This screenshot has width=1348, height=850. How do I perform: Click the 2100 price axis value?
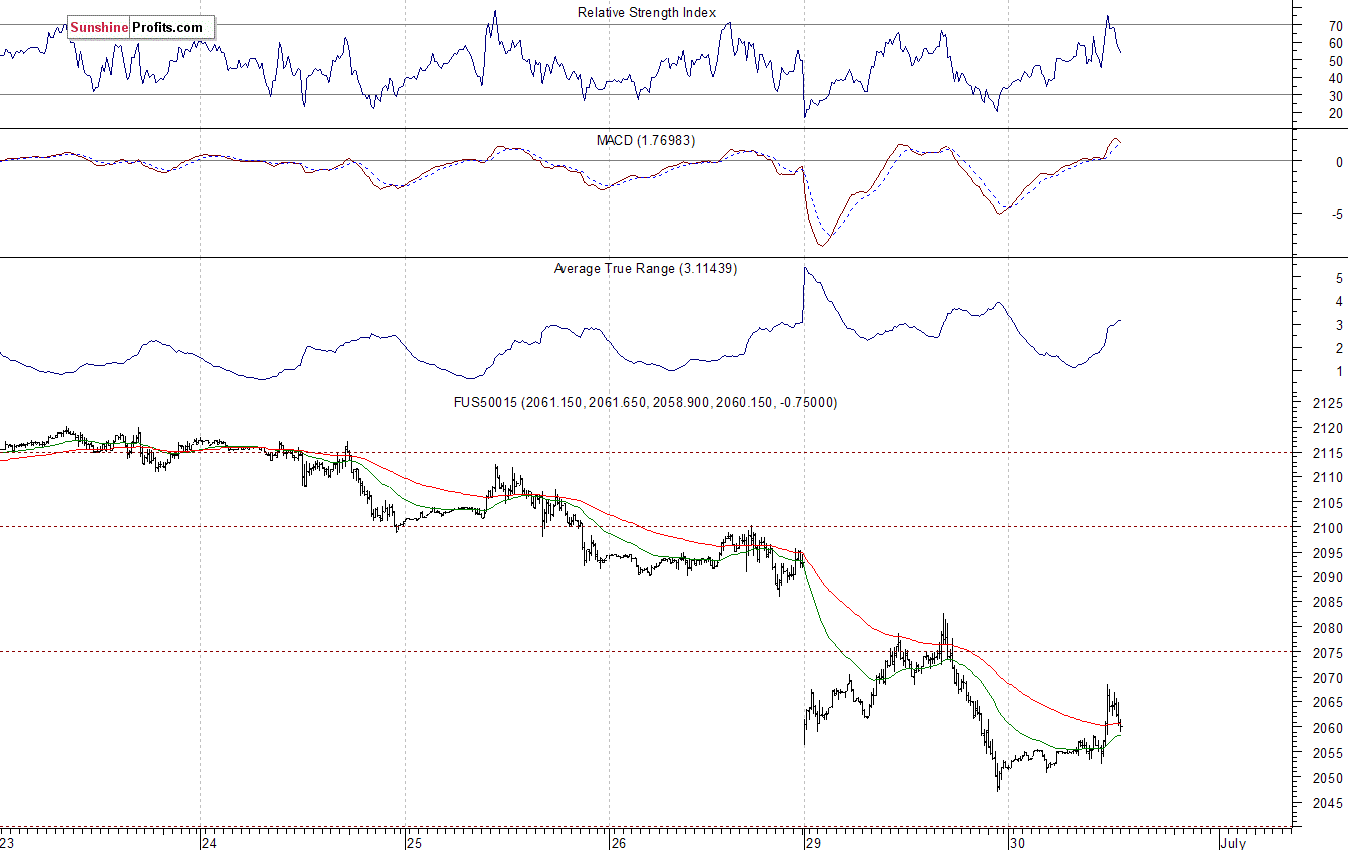pos(1326,528)
